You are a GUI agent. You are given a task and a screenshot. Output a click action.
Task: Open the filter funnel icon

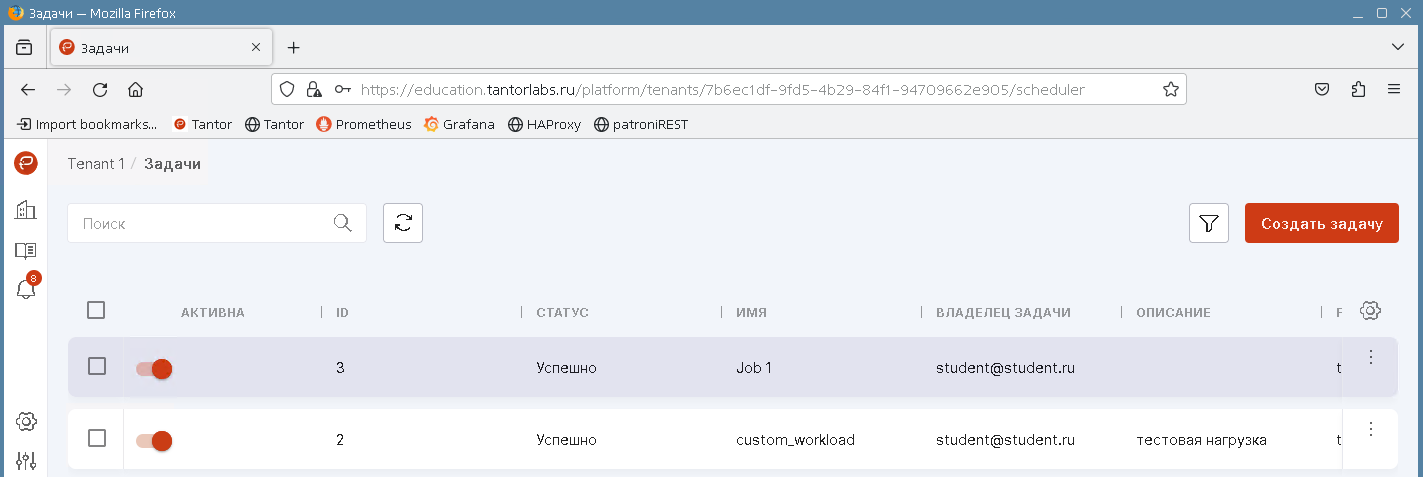[x=1208, y=223]
